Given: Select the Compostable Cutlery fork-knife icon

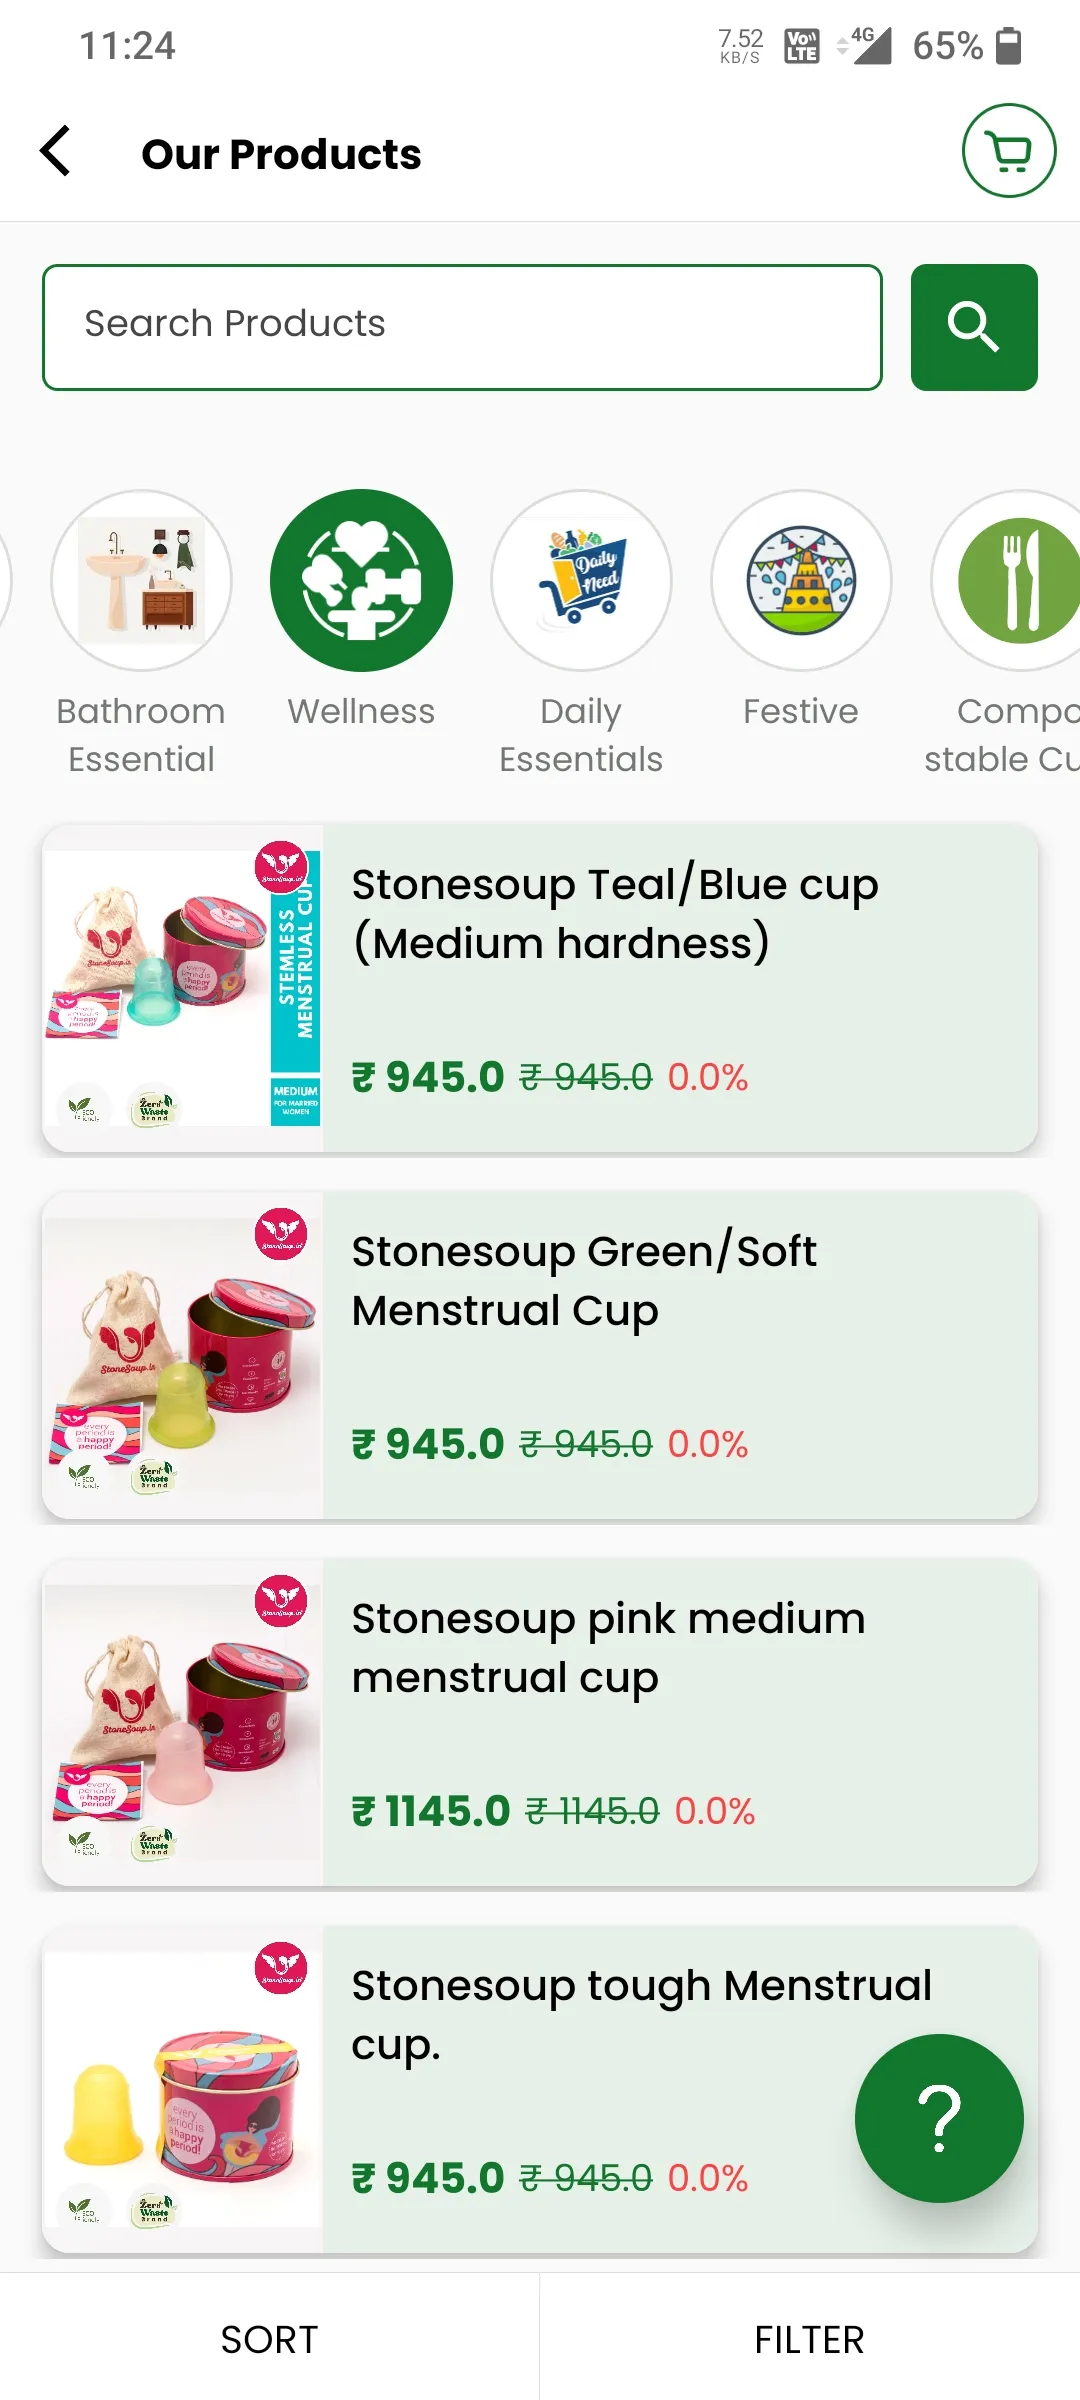Looking at the screenshot, I should click(1010, 580).
